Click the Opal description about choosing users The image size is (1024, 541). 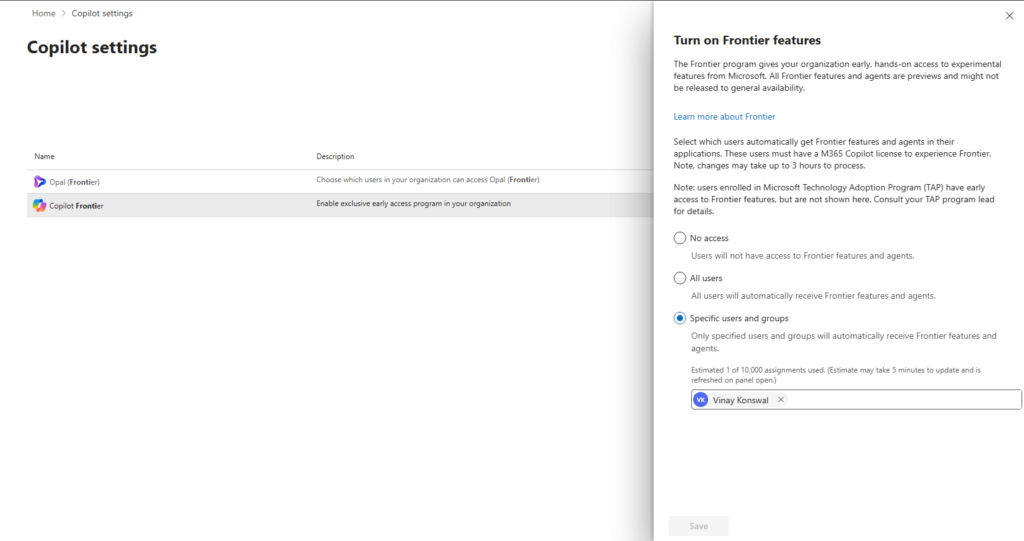pyautogui.click(x=428, y=180)
